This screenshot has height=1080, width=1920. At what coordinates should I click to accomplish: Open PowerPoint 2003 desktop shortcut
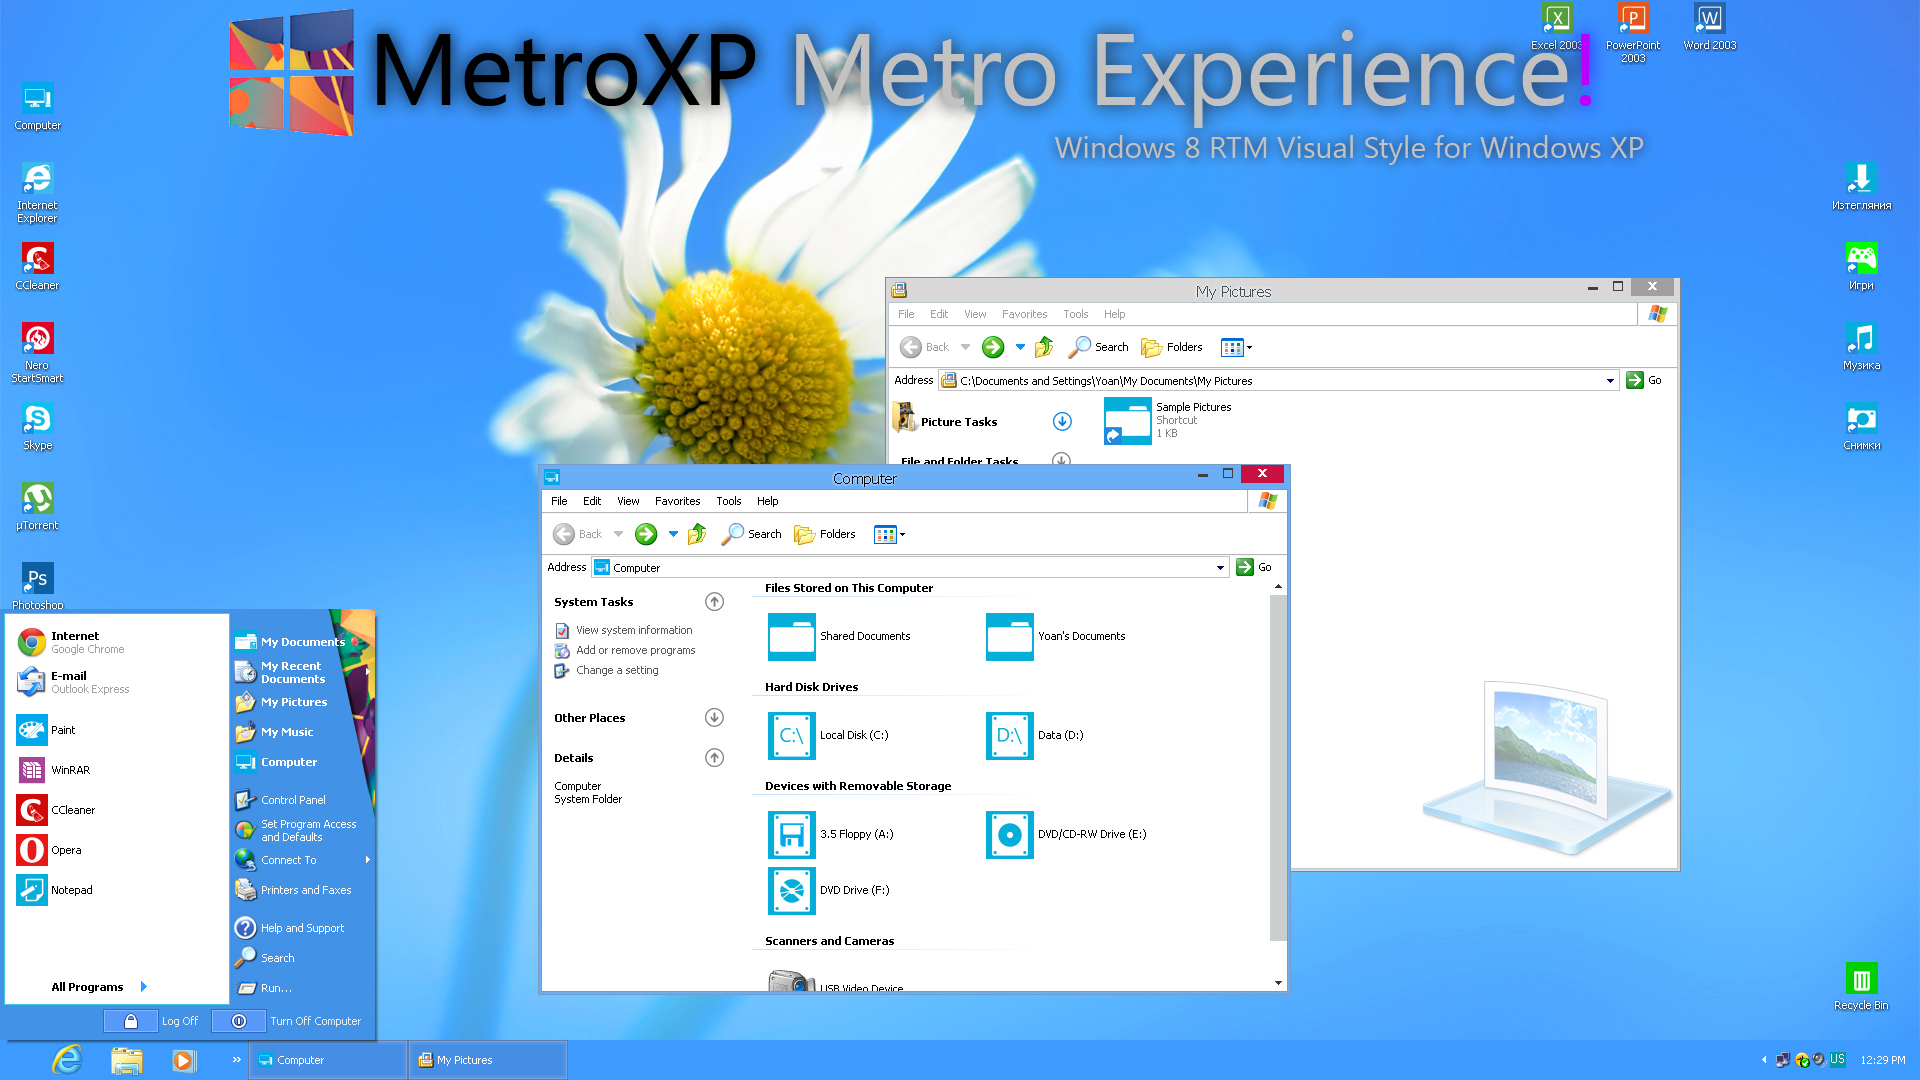[1633, 32]
